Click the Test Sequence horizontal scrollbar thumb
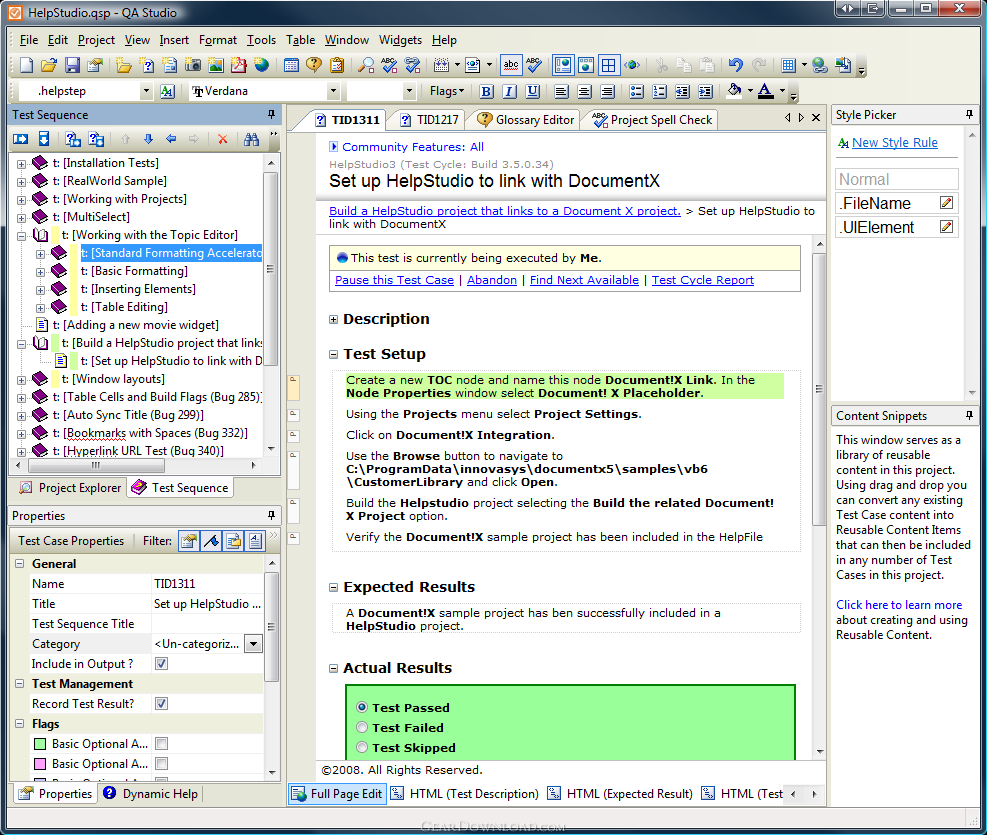 [96, 466]
